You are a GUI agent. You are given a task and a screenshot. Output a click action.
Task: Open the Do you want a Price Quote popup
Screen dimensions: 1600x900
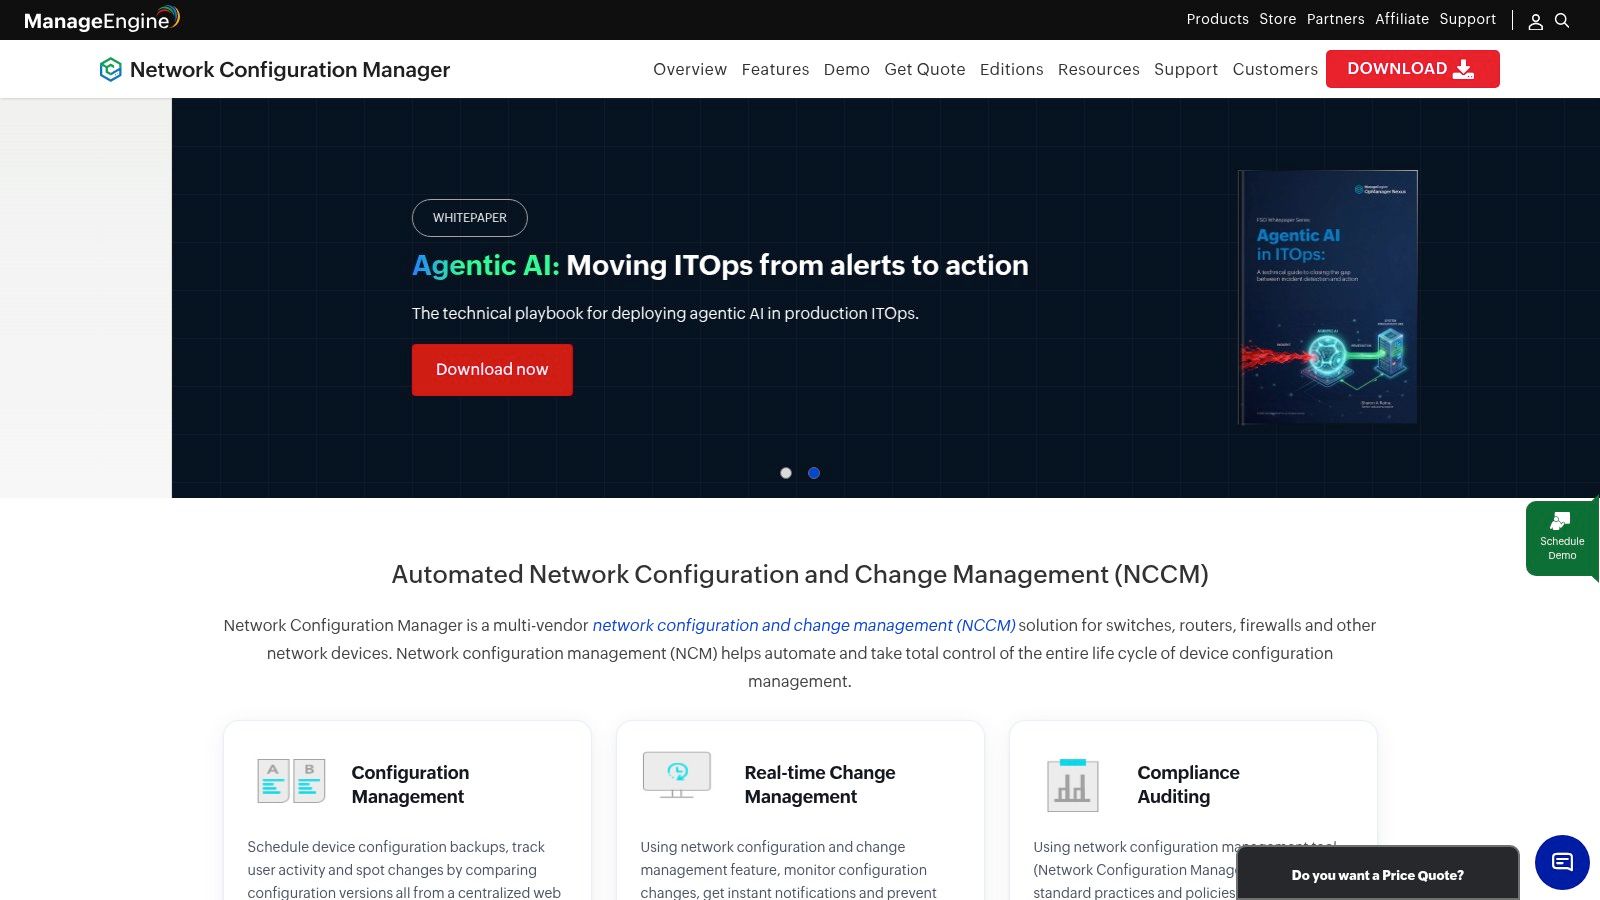pos(1377,874)
